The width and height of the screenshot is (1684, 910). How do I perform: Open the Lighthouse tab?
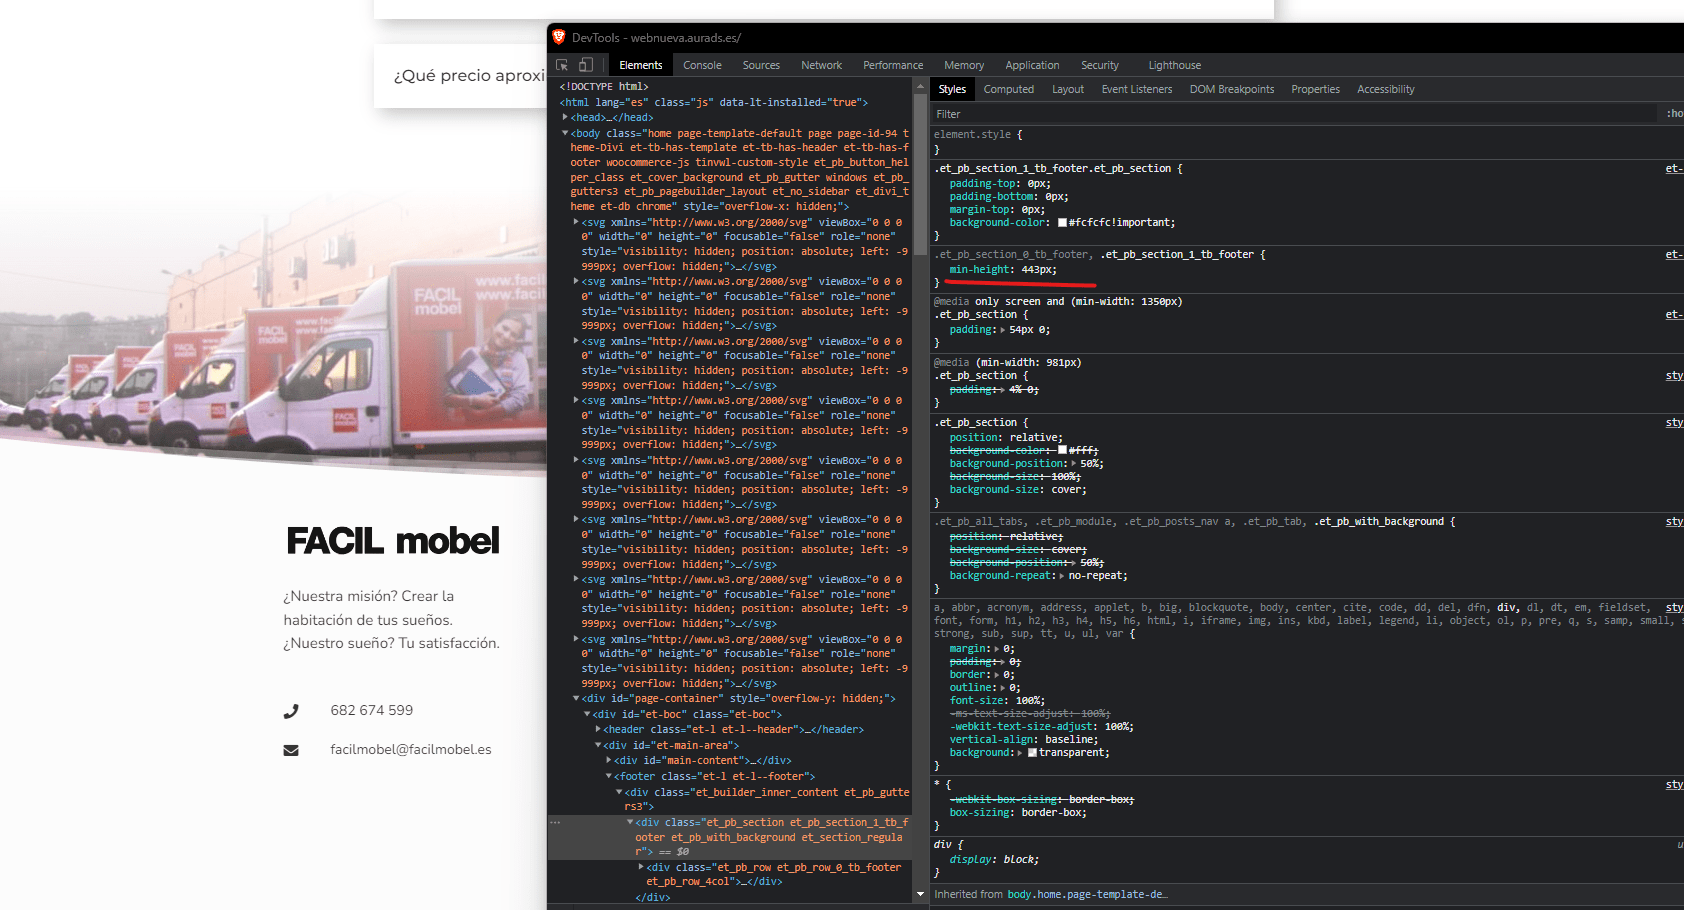pos(1175,65)
